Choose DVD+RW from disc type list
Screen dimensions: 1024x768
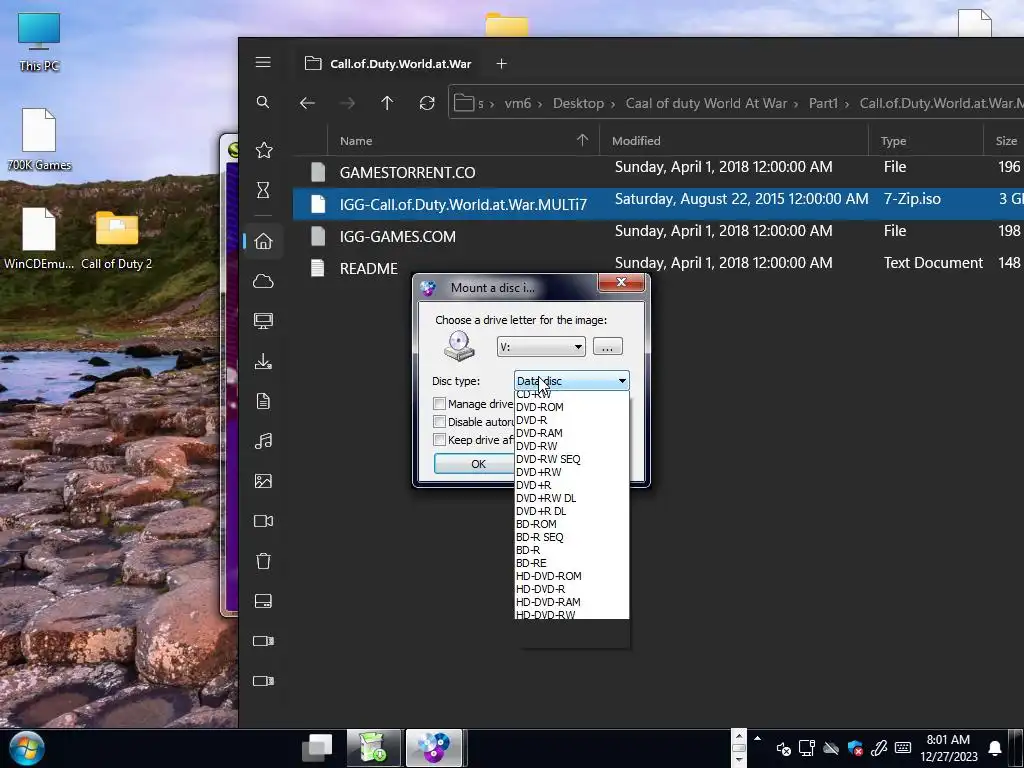[571, 472]
